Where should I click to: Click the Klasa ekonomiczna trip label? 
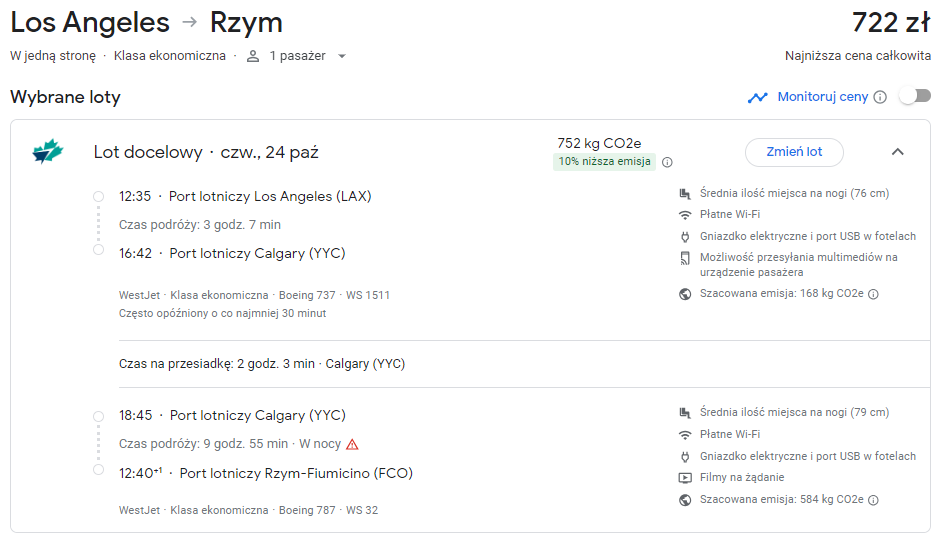coord(170,56)
